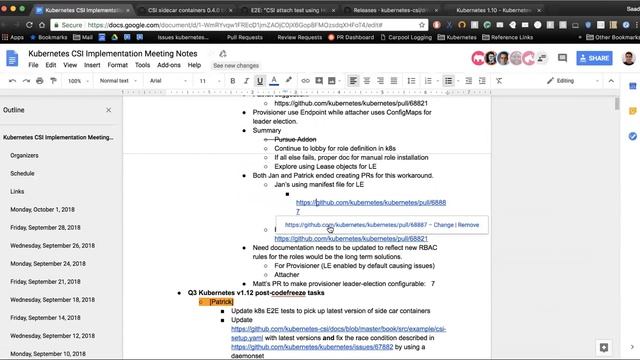Click Clear formatting icon
The height and width of the screenshot is (360, 640).
pos(499,81)
